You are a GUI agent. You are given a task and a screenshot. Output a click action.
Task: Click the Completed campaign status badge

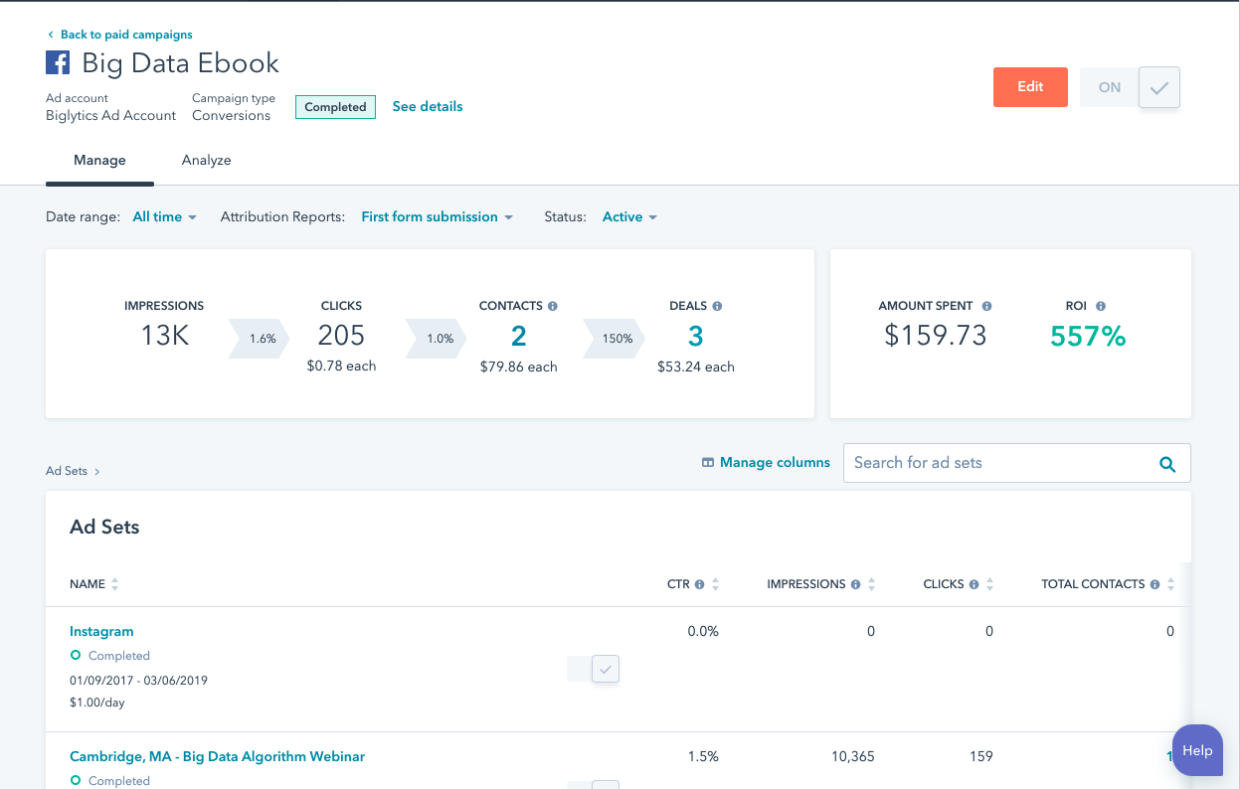[x=335, y=107]
